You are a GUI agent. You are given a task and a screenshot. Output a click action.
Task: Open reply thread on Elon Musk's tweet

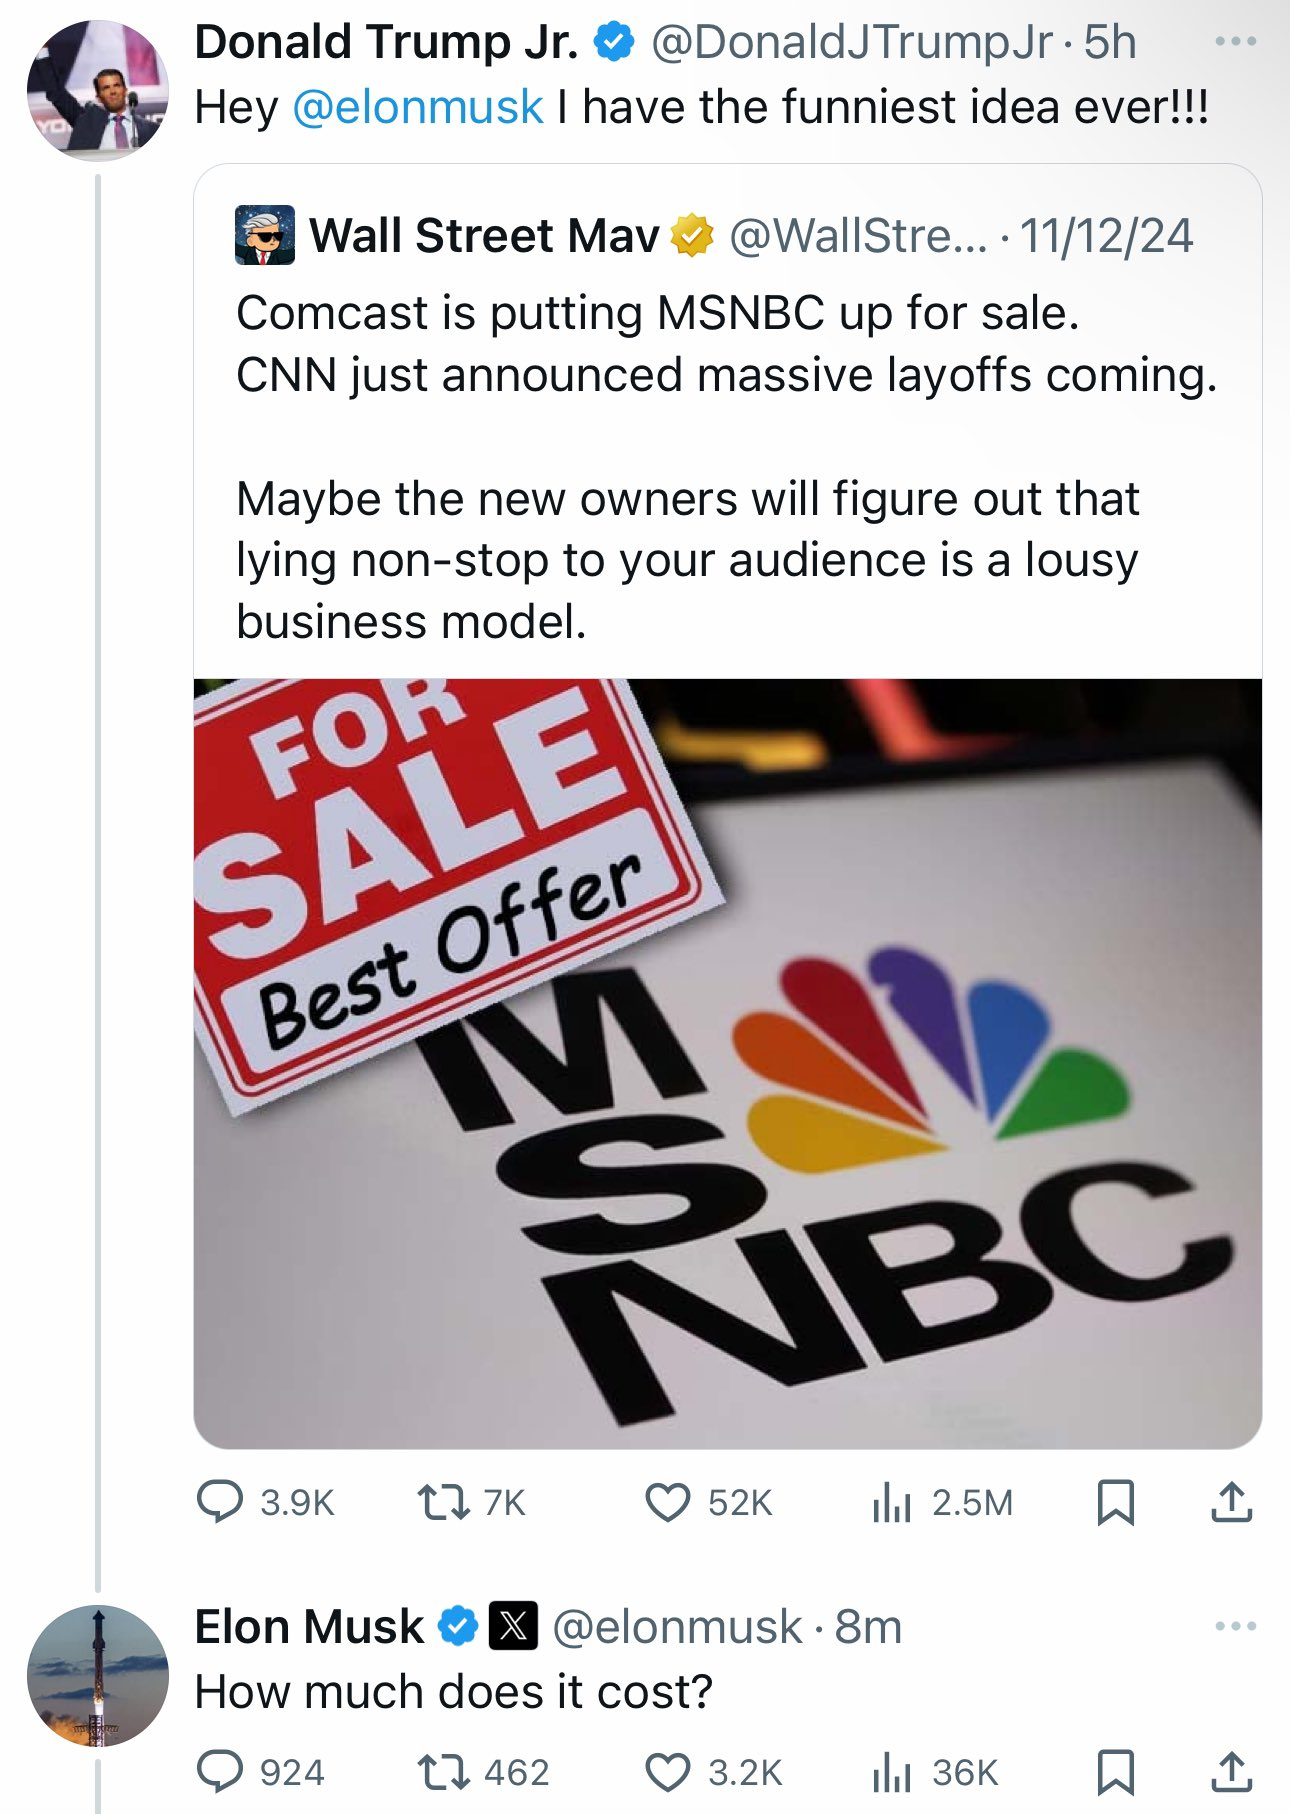click(x=220, y=1772)
